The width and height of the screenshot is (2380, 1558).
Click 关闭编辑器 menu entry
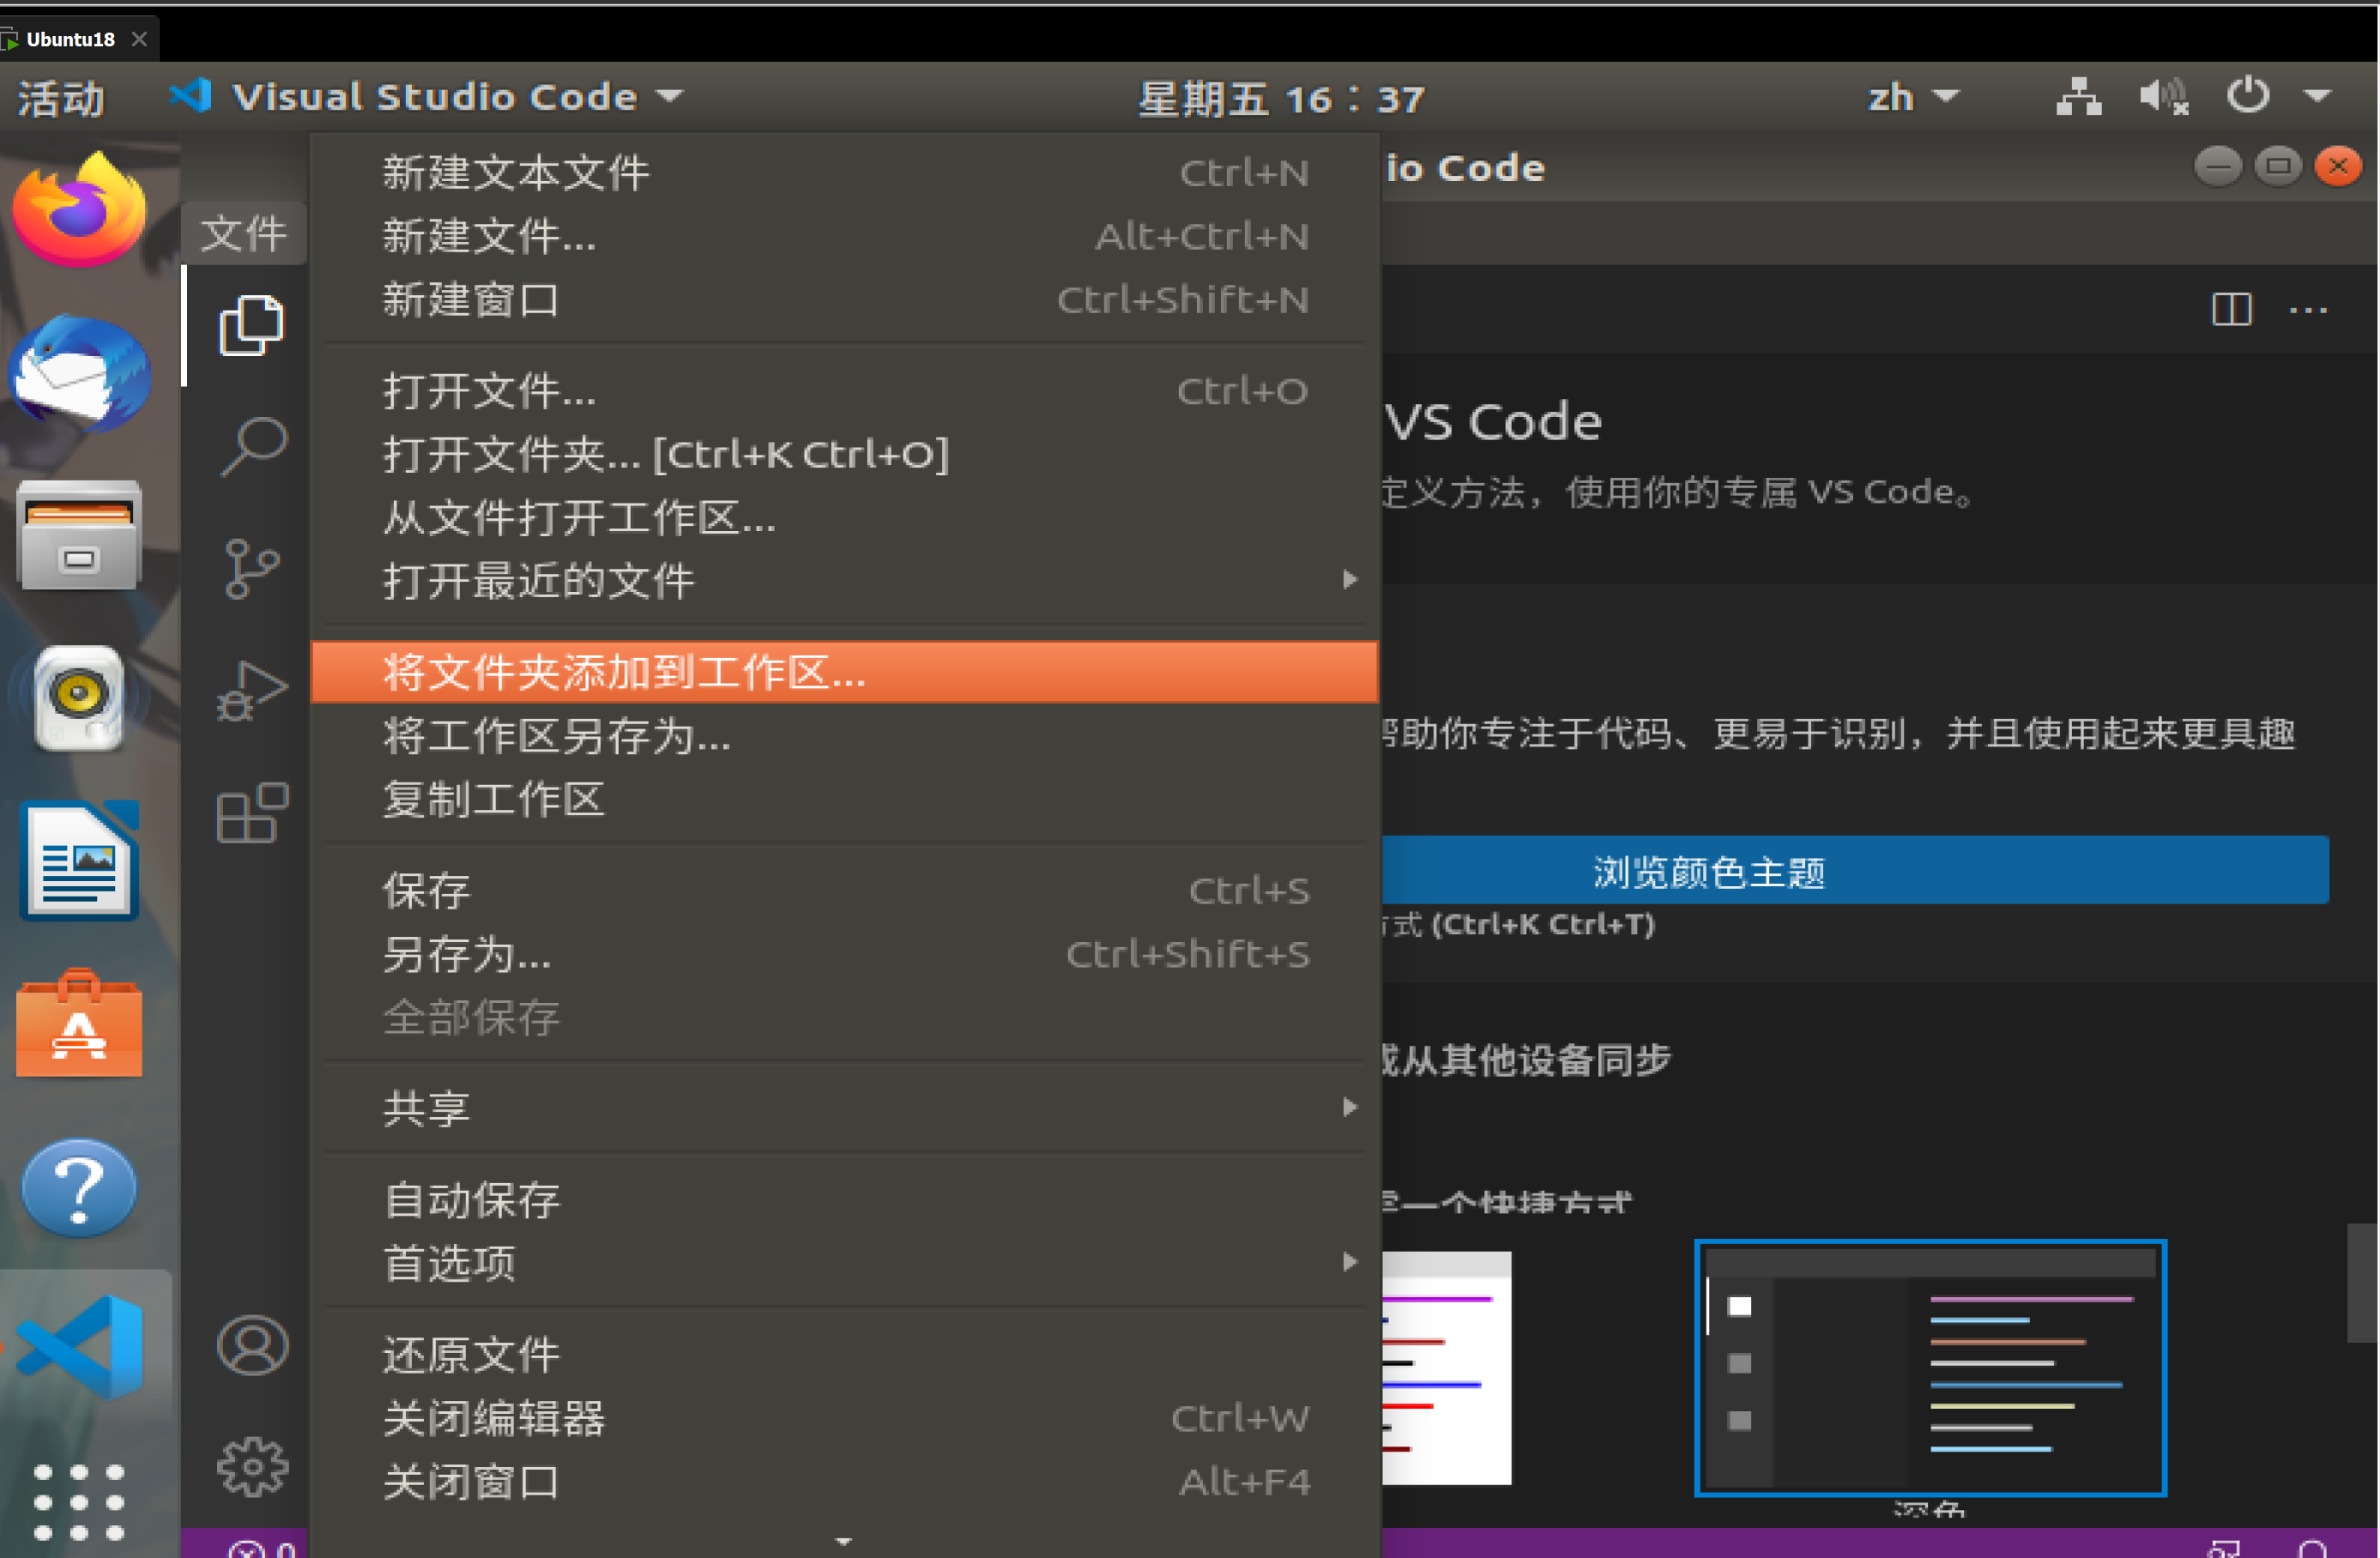pos(845,1418)
